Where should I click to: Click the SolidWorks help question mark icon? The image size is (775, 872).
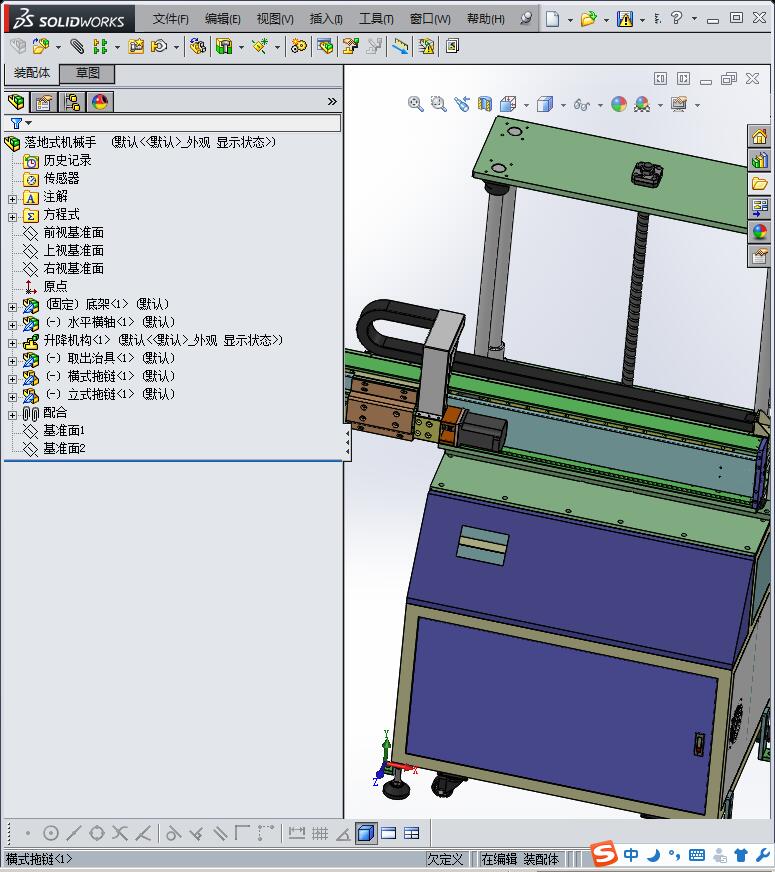coord(676,18)
